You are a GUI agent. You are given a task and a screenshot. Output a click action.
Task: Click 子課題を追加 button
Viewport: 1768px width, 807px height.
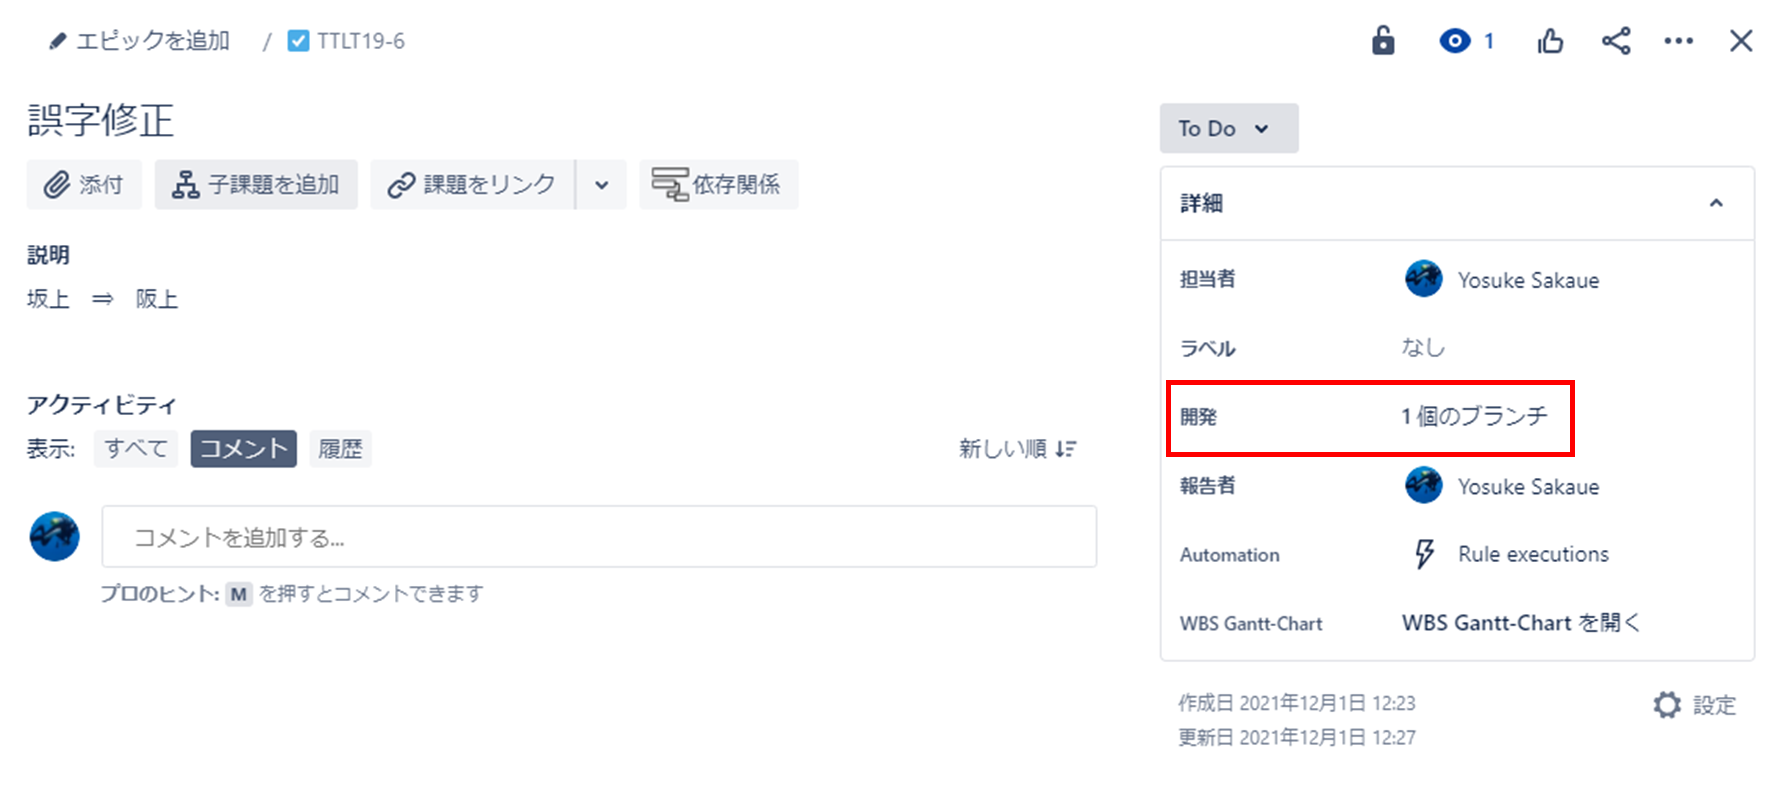coord(256,184)
